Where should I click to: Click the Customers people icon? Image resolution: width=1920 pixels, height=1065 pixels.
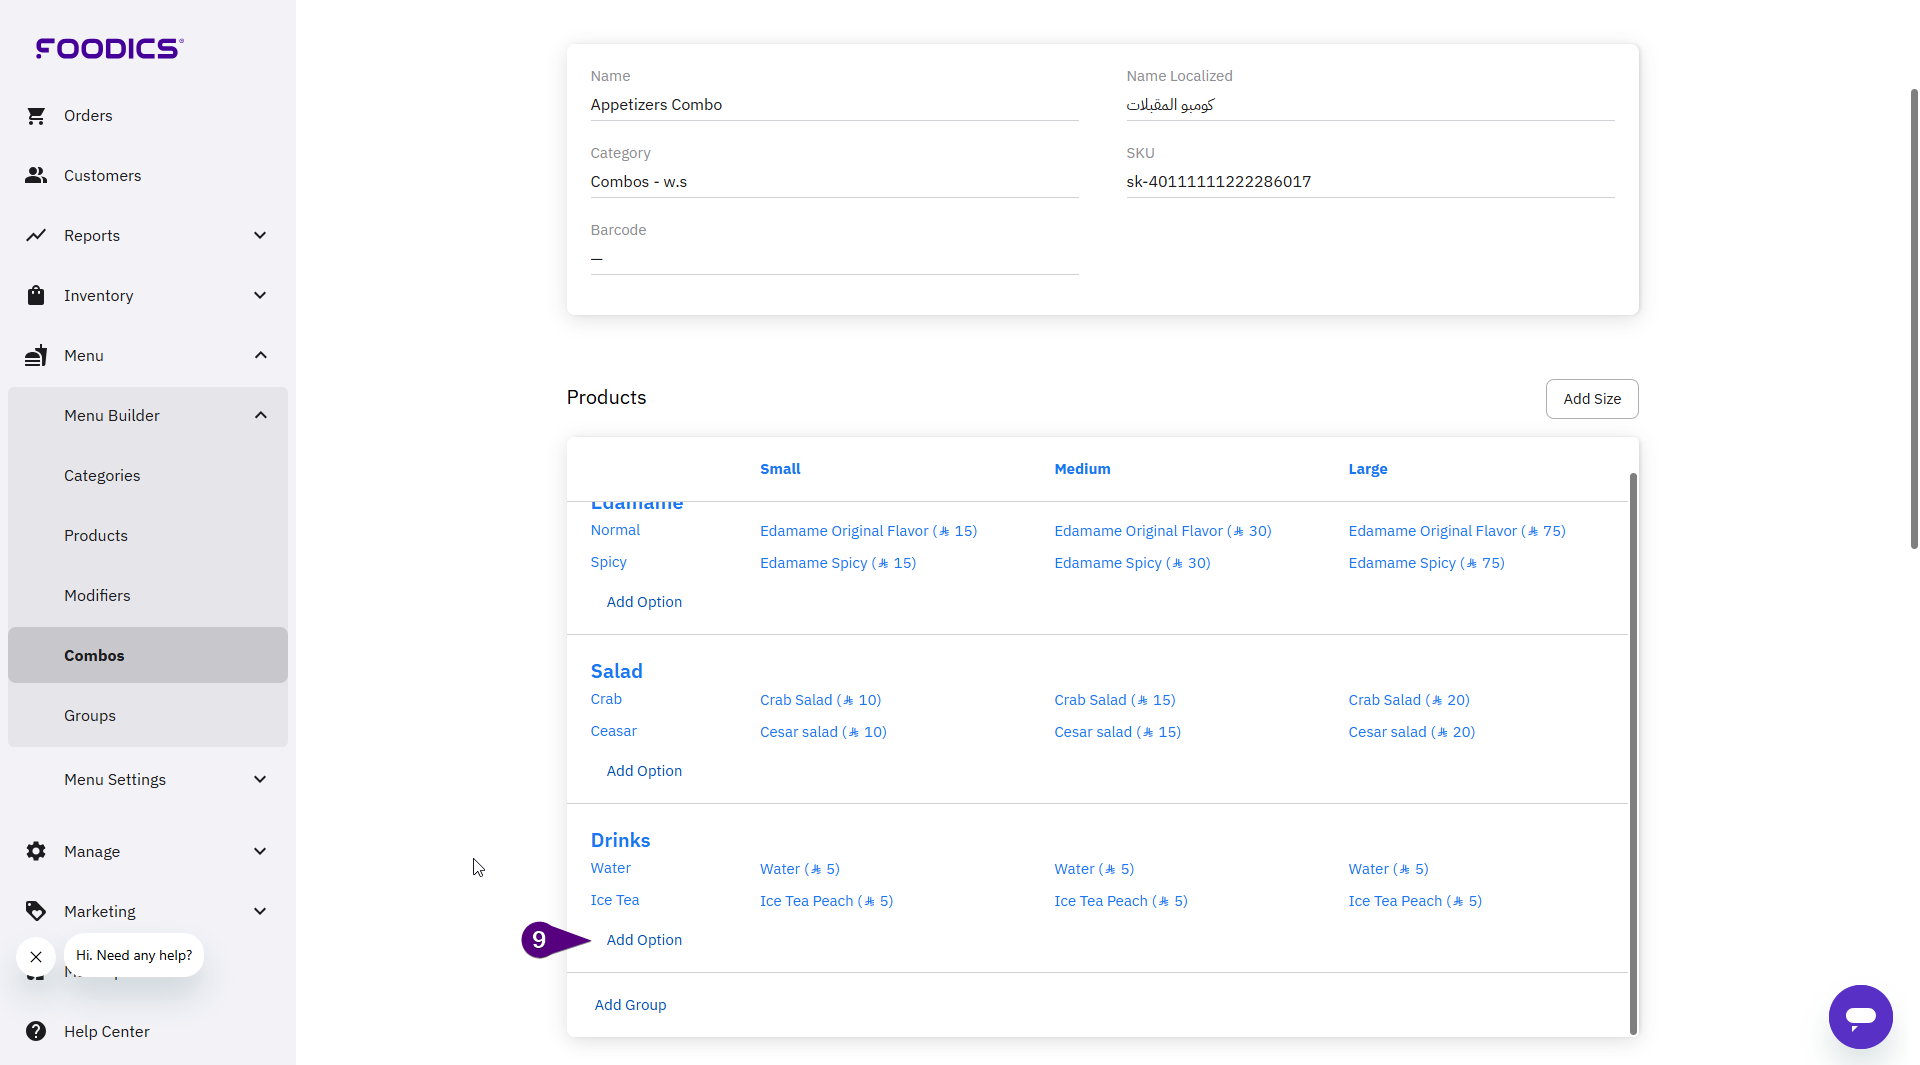click(36, 176)
